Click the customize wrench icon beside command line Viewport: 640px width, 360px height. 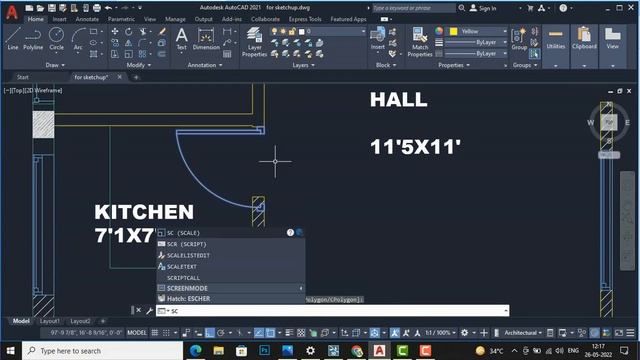[149, 311]
